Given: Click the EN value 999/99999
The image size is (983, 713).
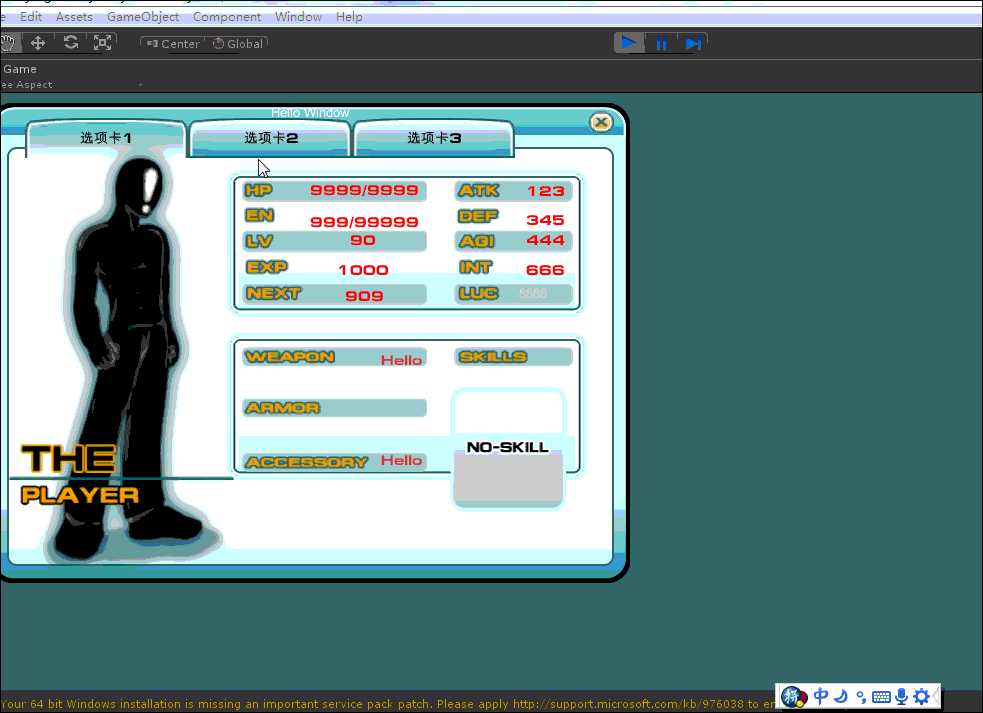Looking at the screenshot, I should pos(364,221).
